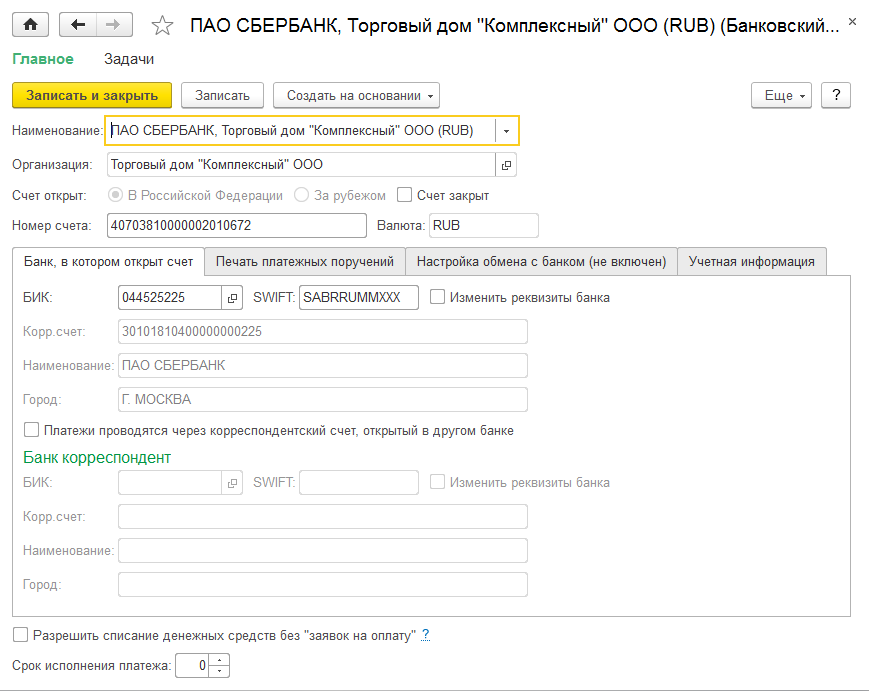
Task: Focus the Наименование account name field
Action: tap(301, 131)
